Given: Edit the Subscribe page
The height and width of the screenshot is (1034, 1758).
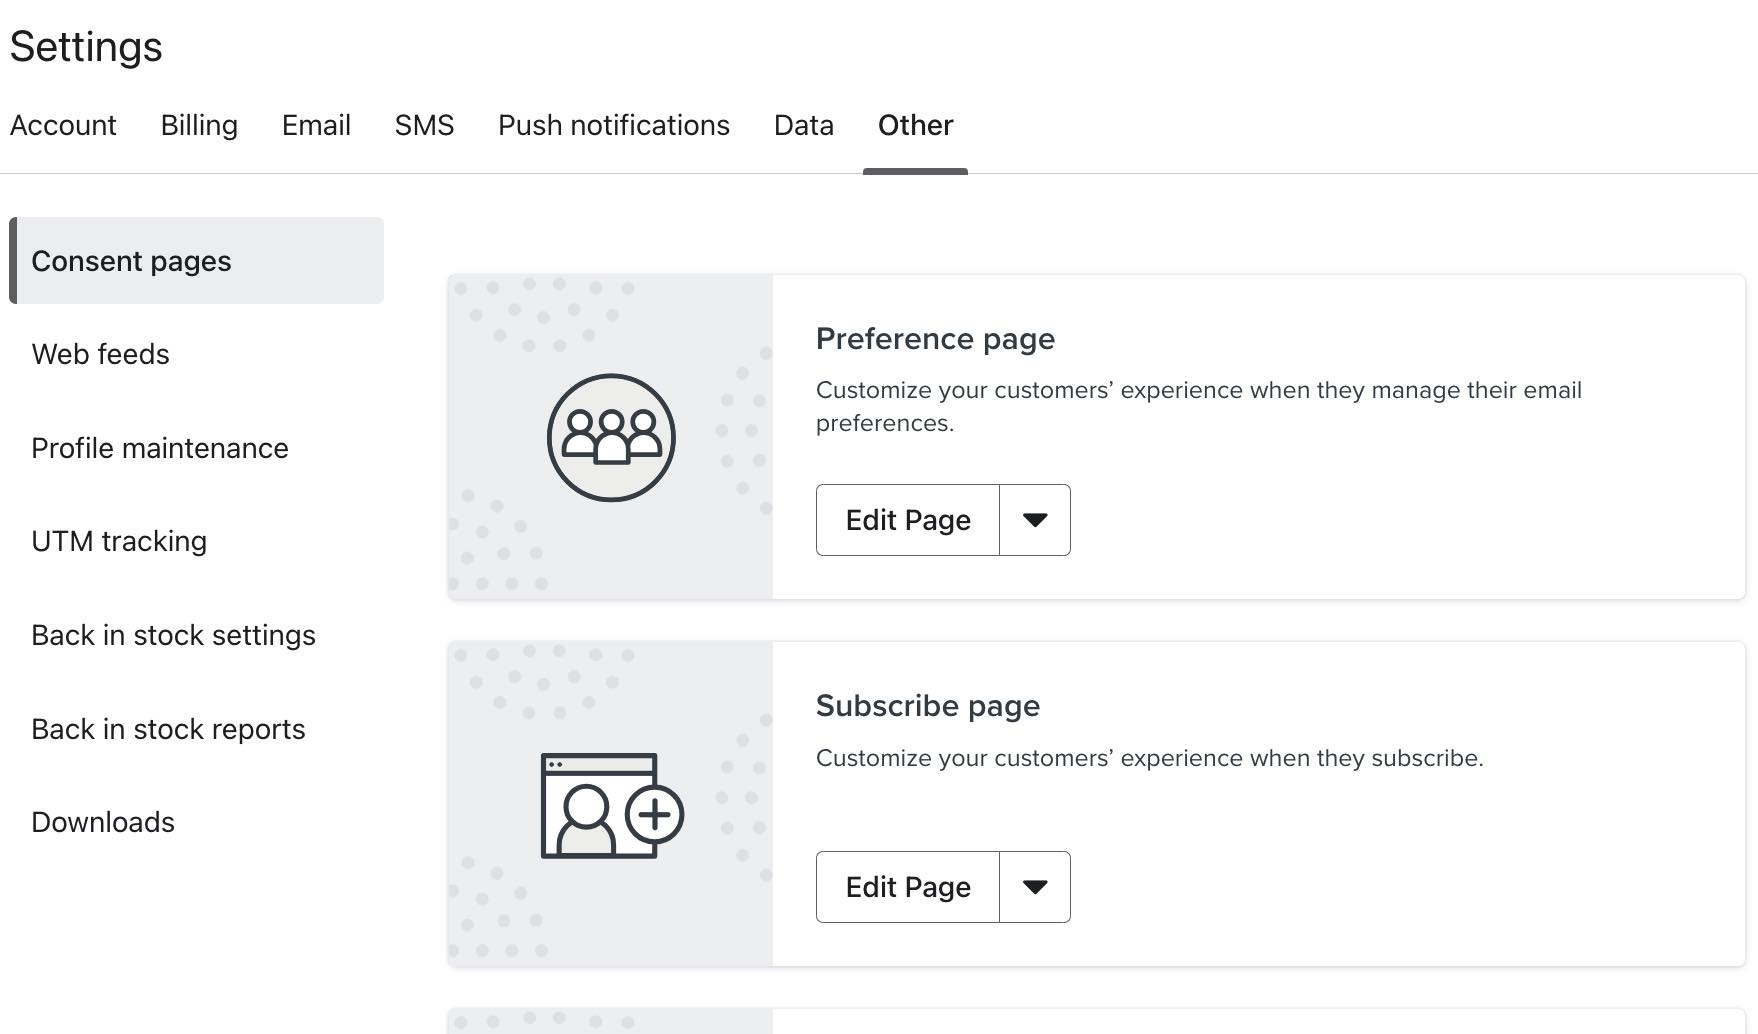Looking at the screenshot, I should (908, 887).
